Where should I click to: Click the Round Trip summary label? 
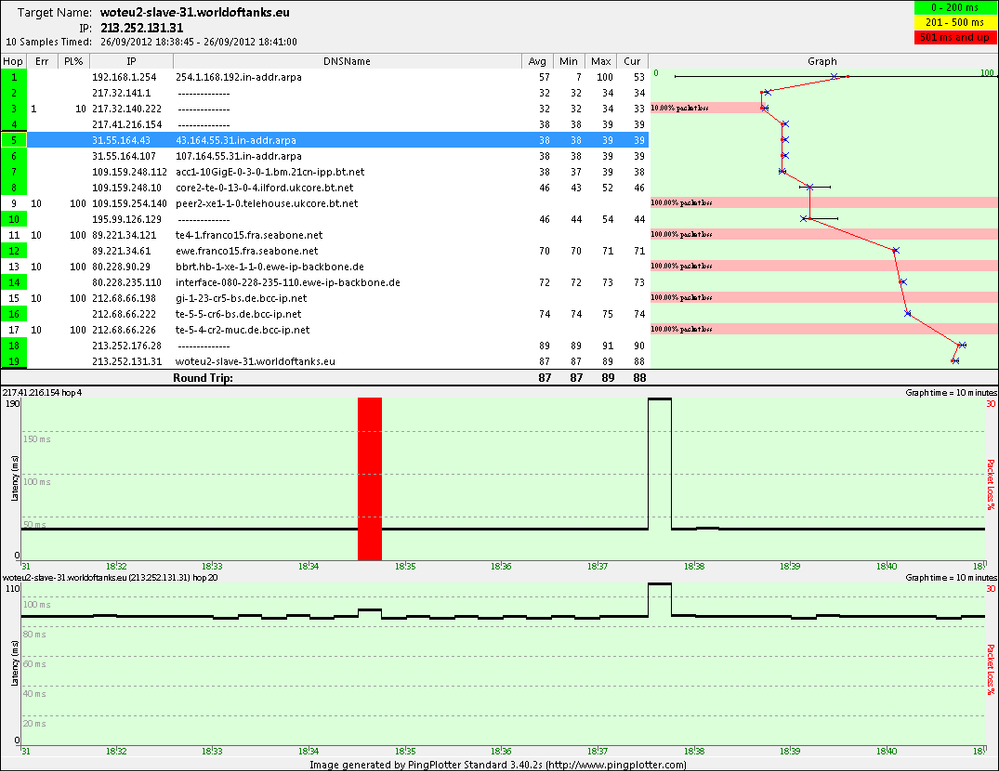(x=203, y=378)
